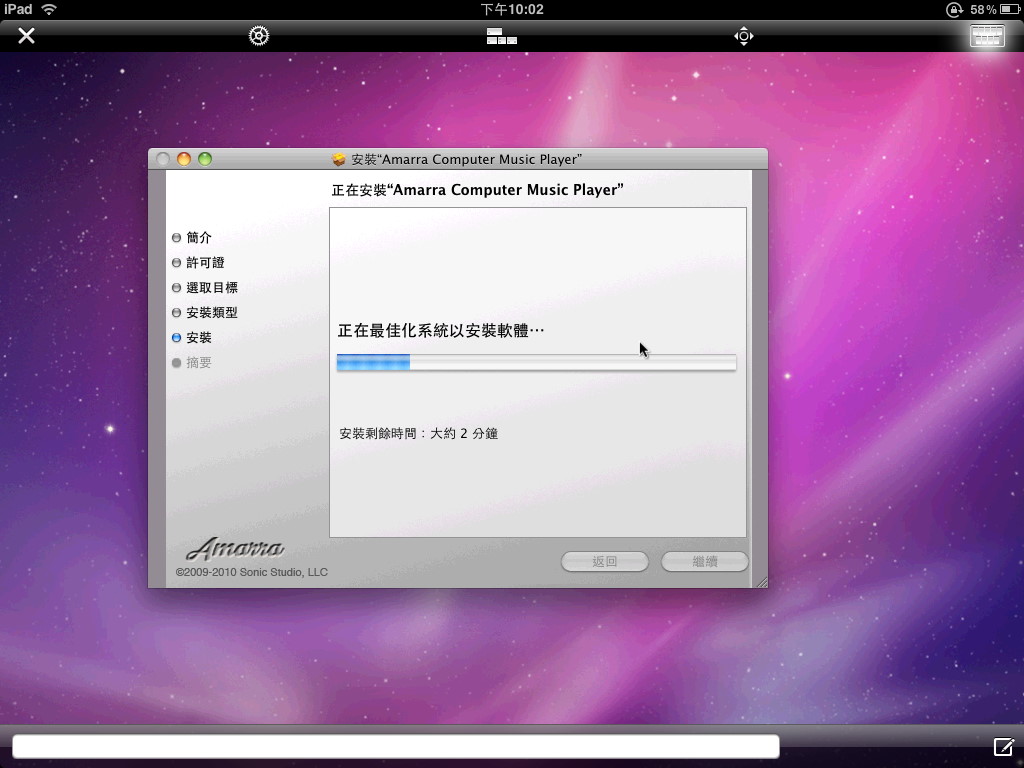The width and height of the screenshot is (1024, 768).
Task: Select the 選取目標 step in sidebar
Action: [205, 287]
